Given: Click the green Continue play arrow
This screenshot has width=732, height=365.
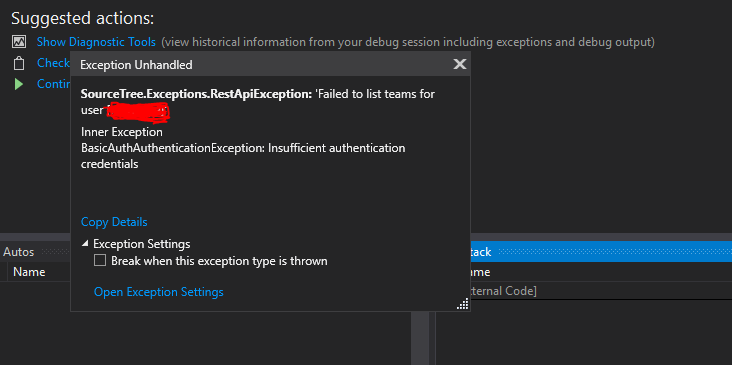Looking at the screenshot, I should (x=19, y=84).
